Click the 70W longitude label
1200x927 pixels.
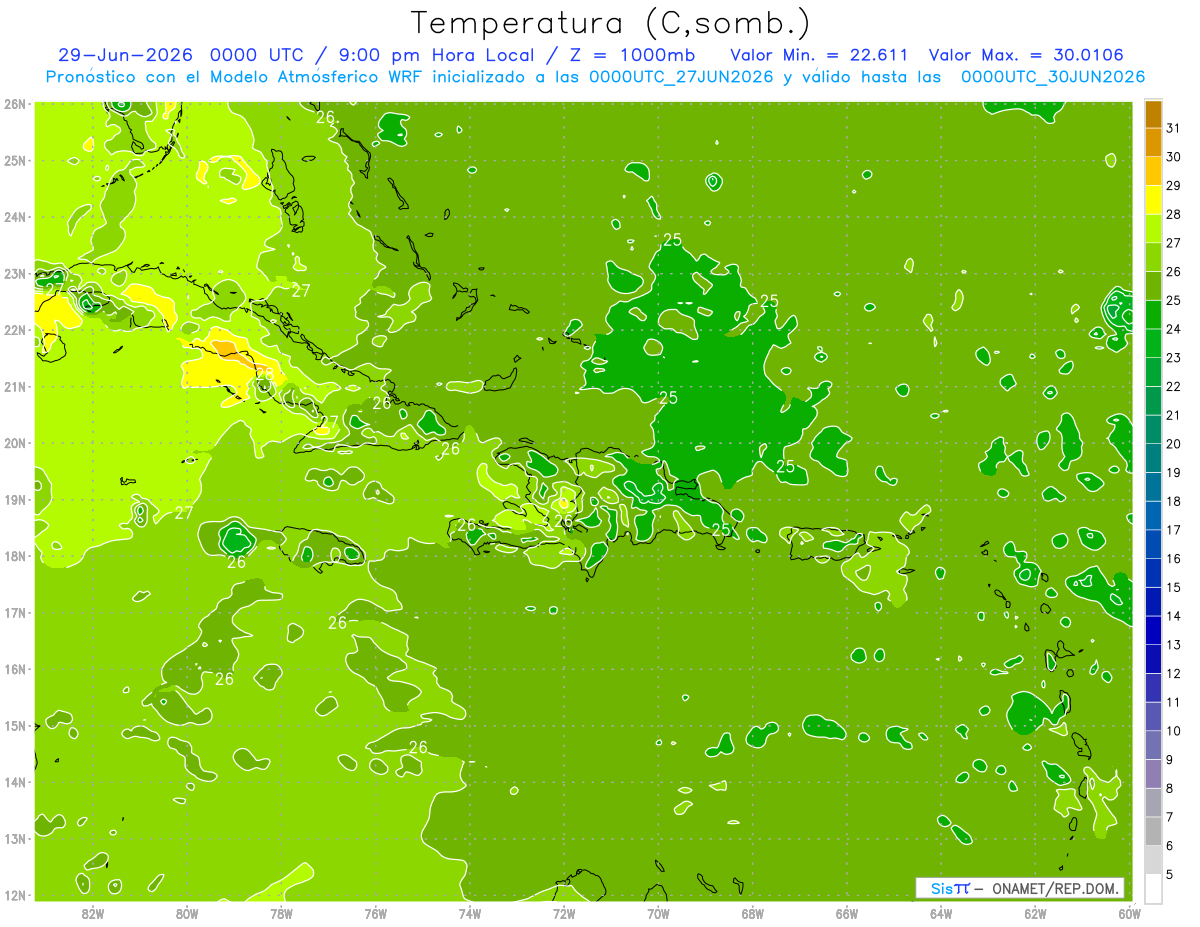pyautogui.click(x=658, y=913)
